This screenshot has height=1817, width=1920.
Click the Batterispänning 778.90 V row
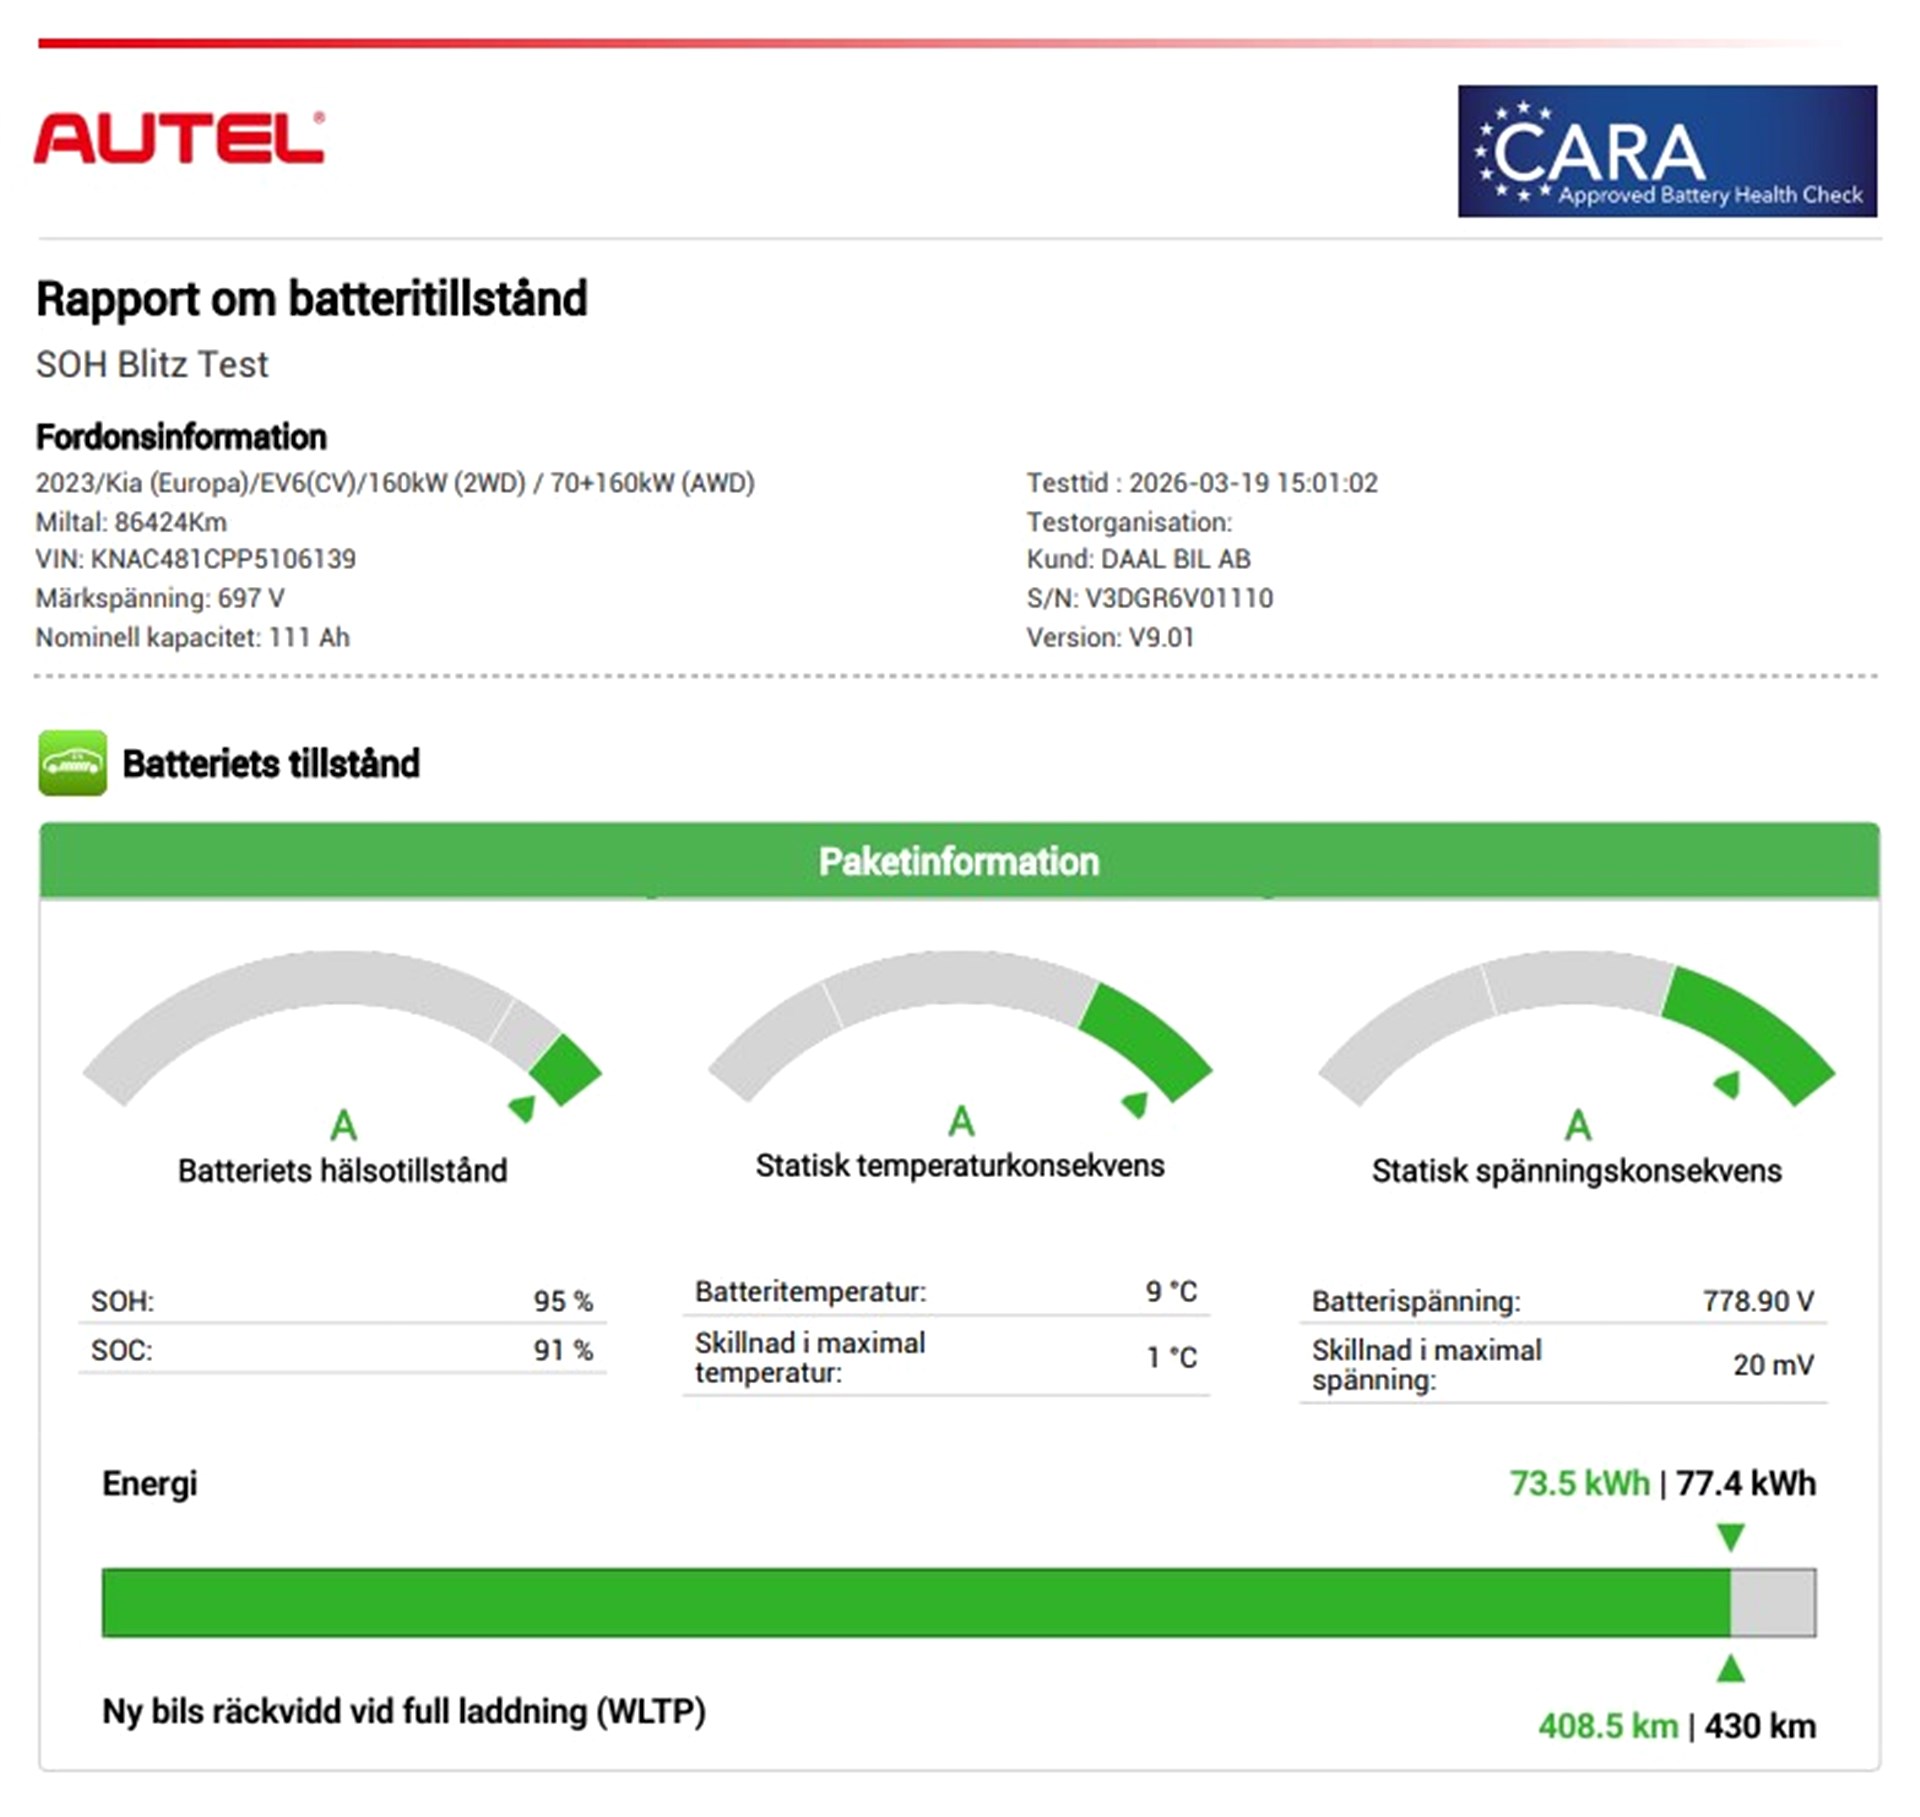1562,1301
